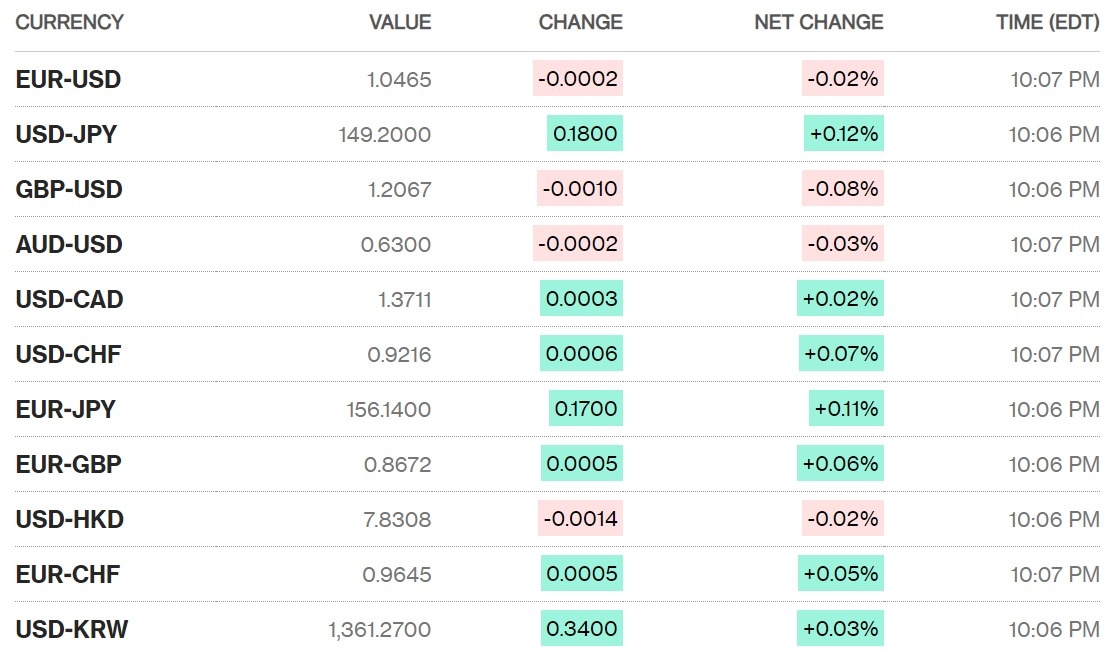Click the USD-JPY value 149.2000
The image size is (1114, 653).
(385, 135)
